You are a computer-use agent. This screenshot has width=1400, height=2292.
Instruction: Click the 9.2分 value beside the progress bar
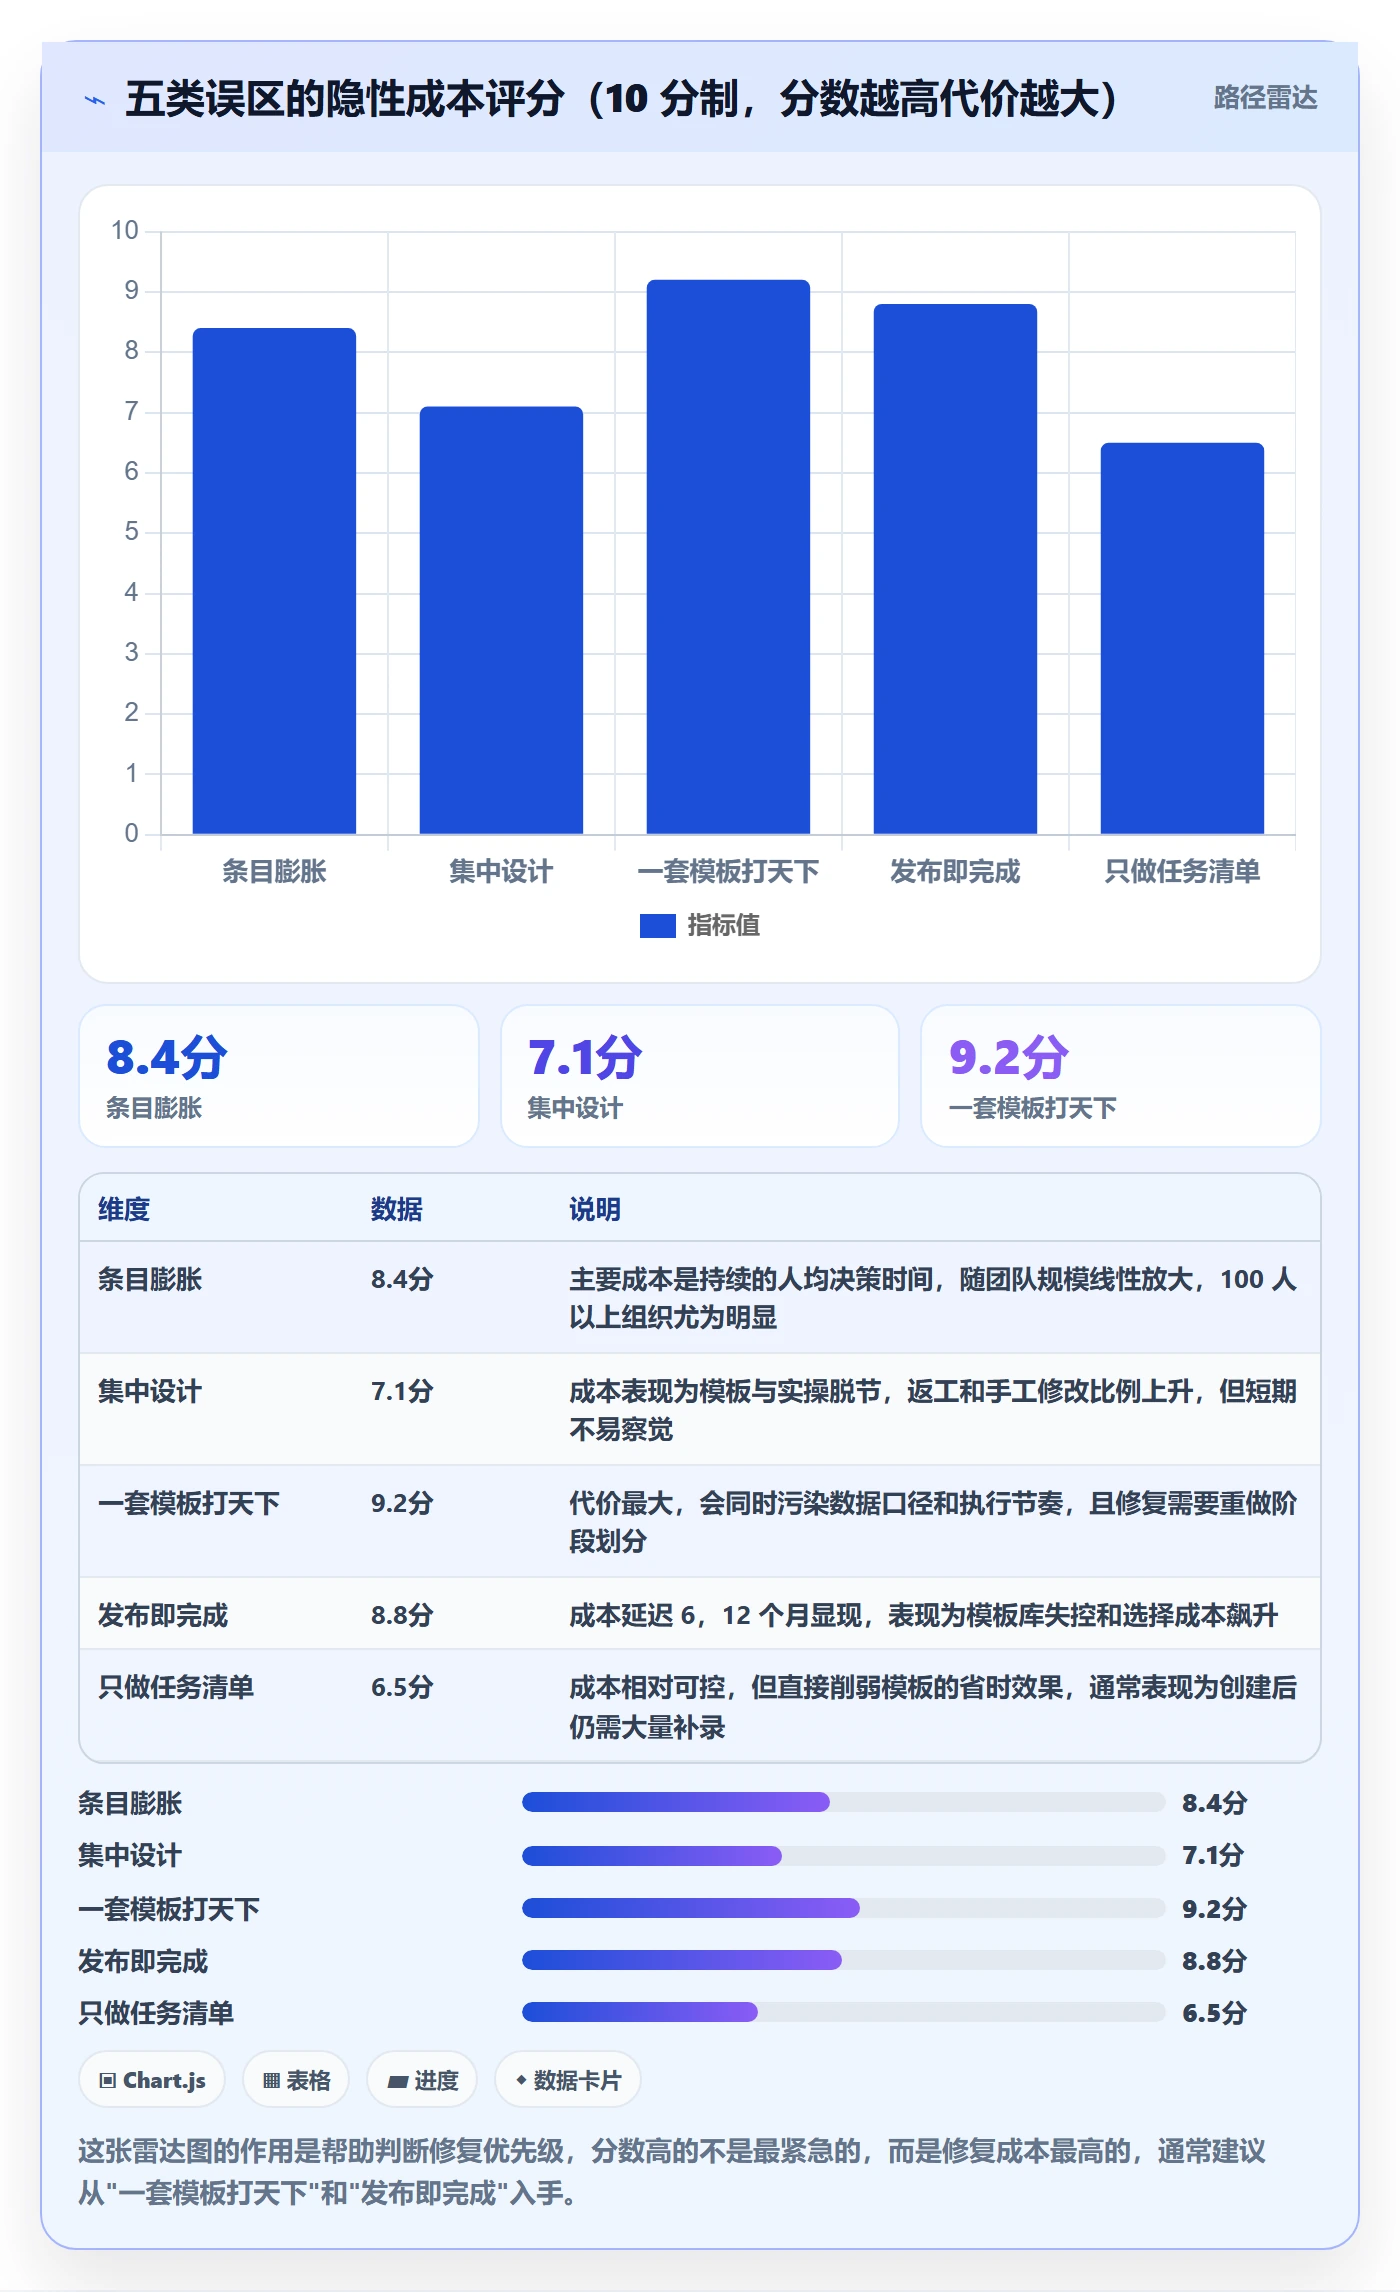point(1214,1908)
